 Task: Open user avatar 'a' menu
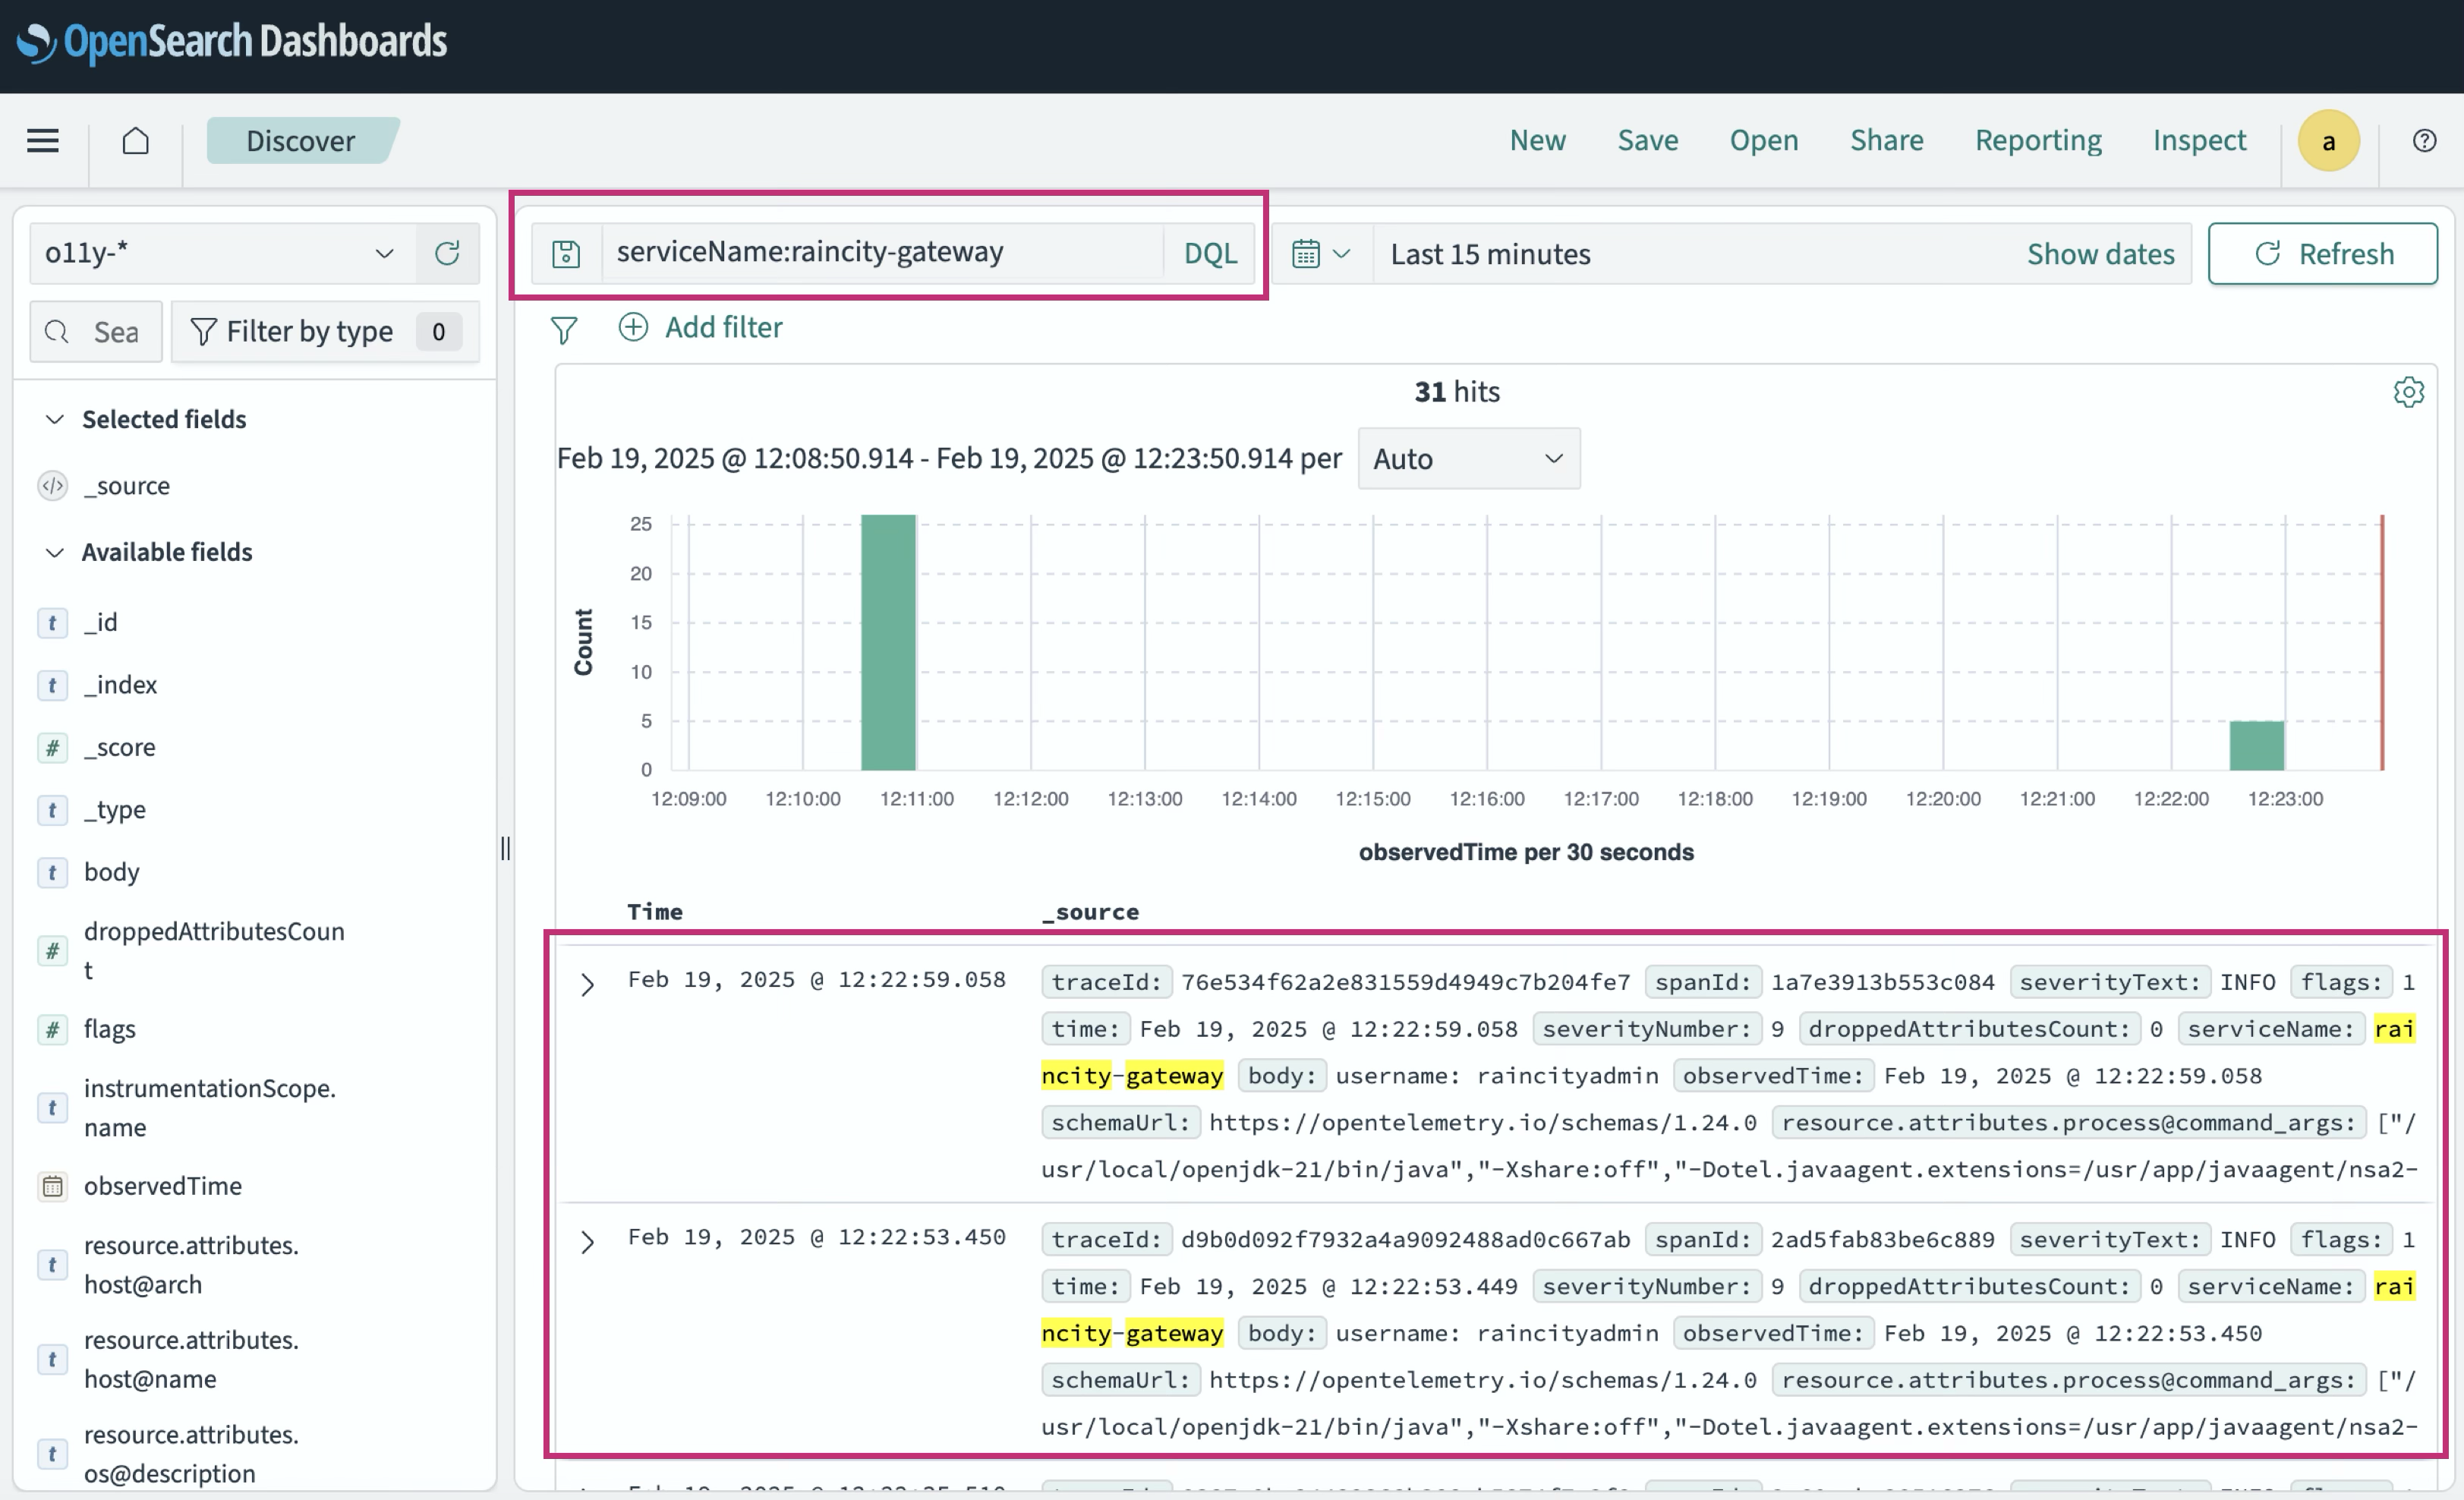[x=2328, y=141]
